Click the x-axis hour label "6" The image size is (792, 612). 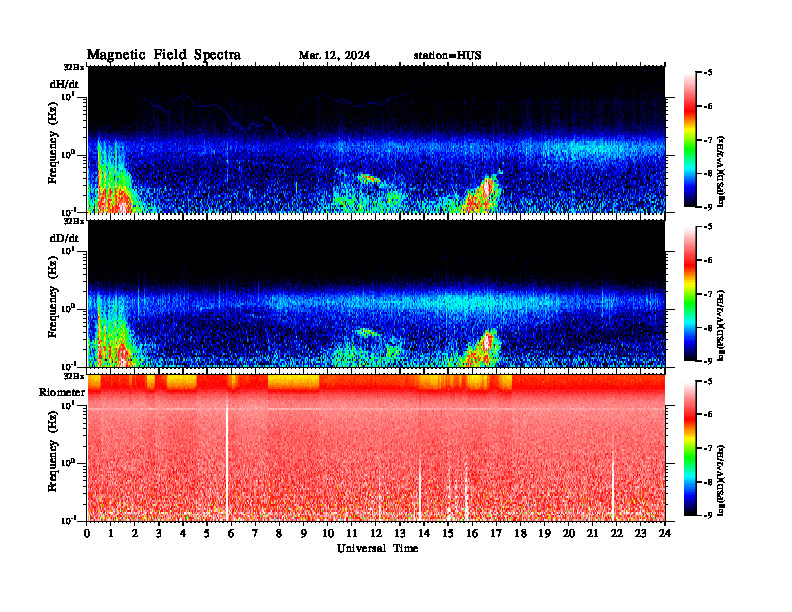click(x=231, y=534)
